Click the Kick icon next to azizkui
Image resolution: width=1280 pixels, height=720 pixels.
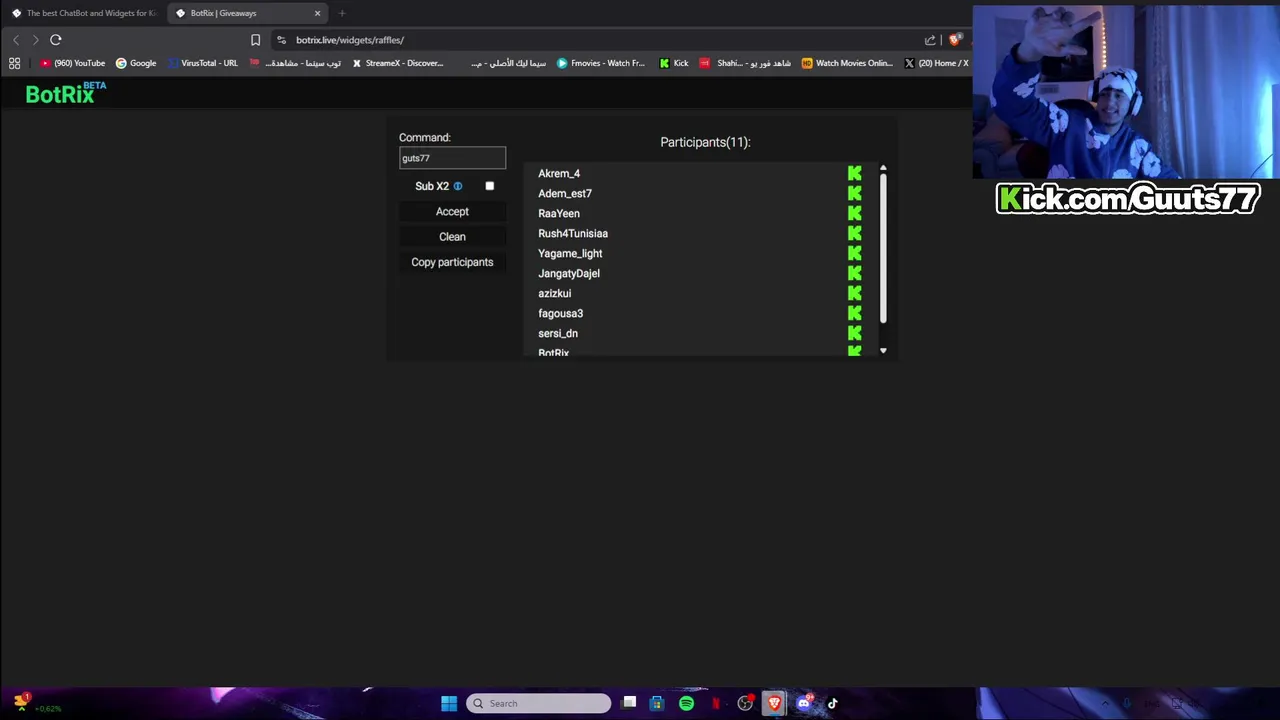click(x=855, y=293)
